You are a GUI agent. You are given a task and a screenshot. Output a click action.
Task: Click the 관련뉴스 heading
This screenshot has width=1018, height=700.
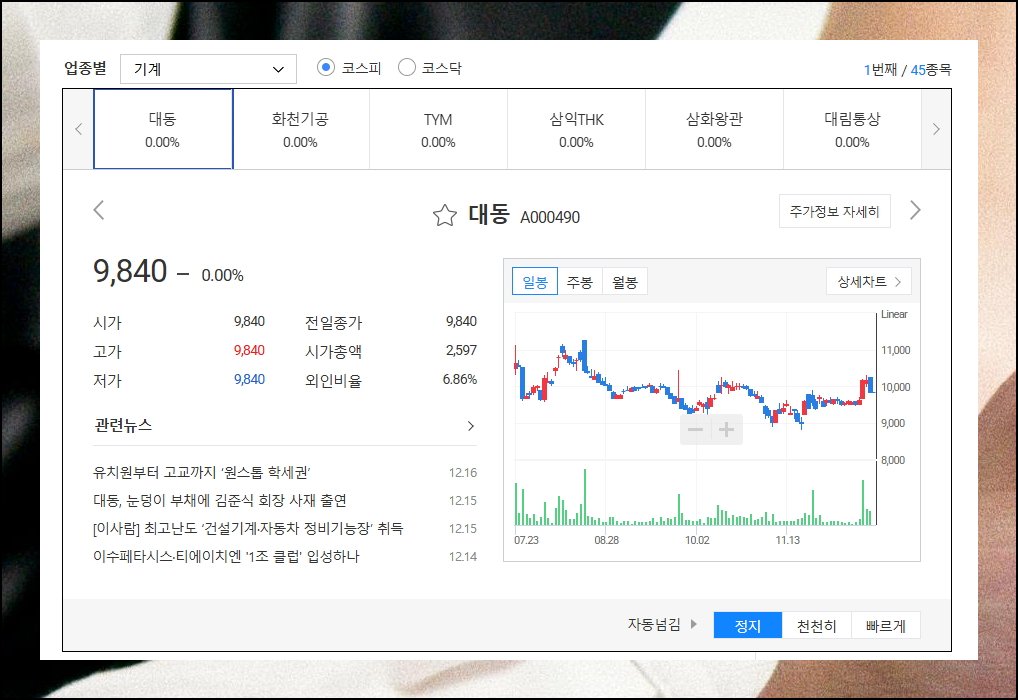point(123,425)
